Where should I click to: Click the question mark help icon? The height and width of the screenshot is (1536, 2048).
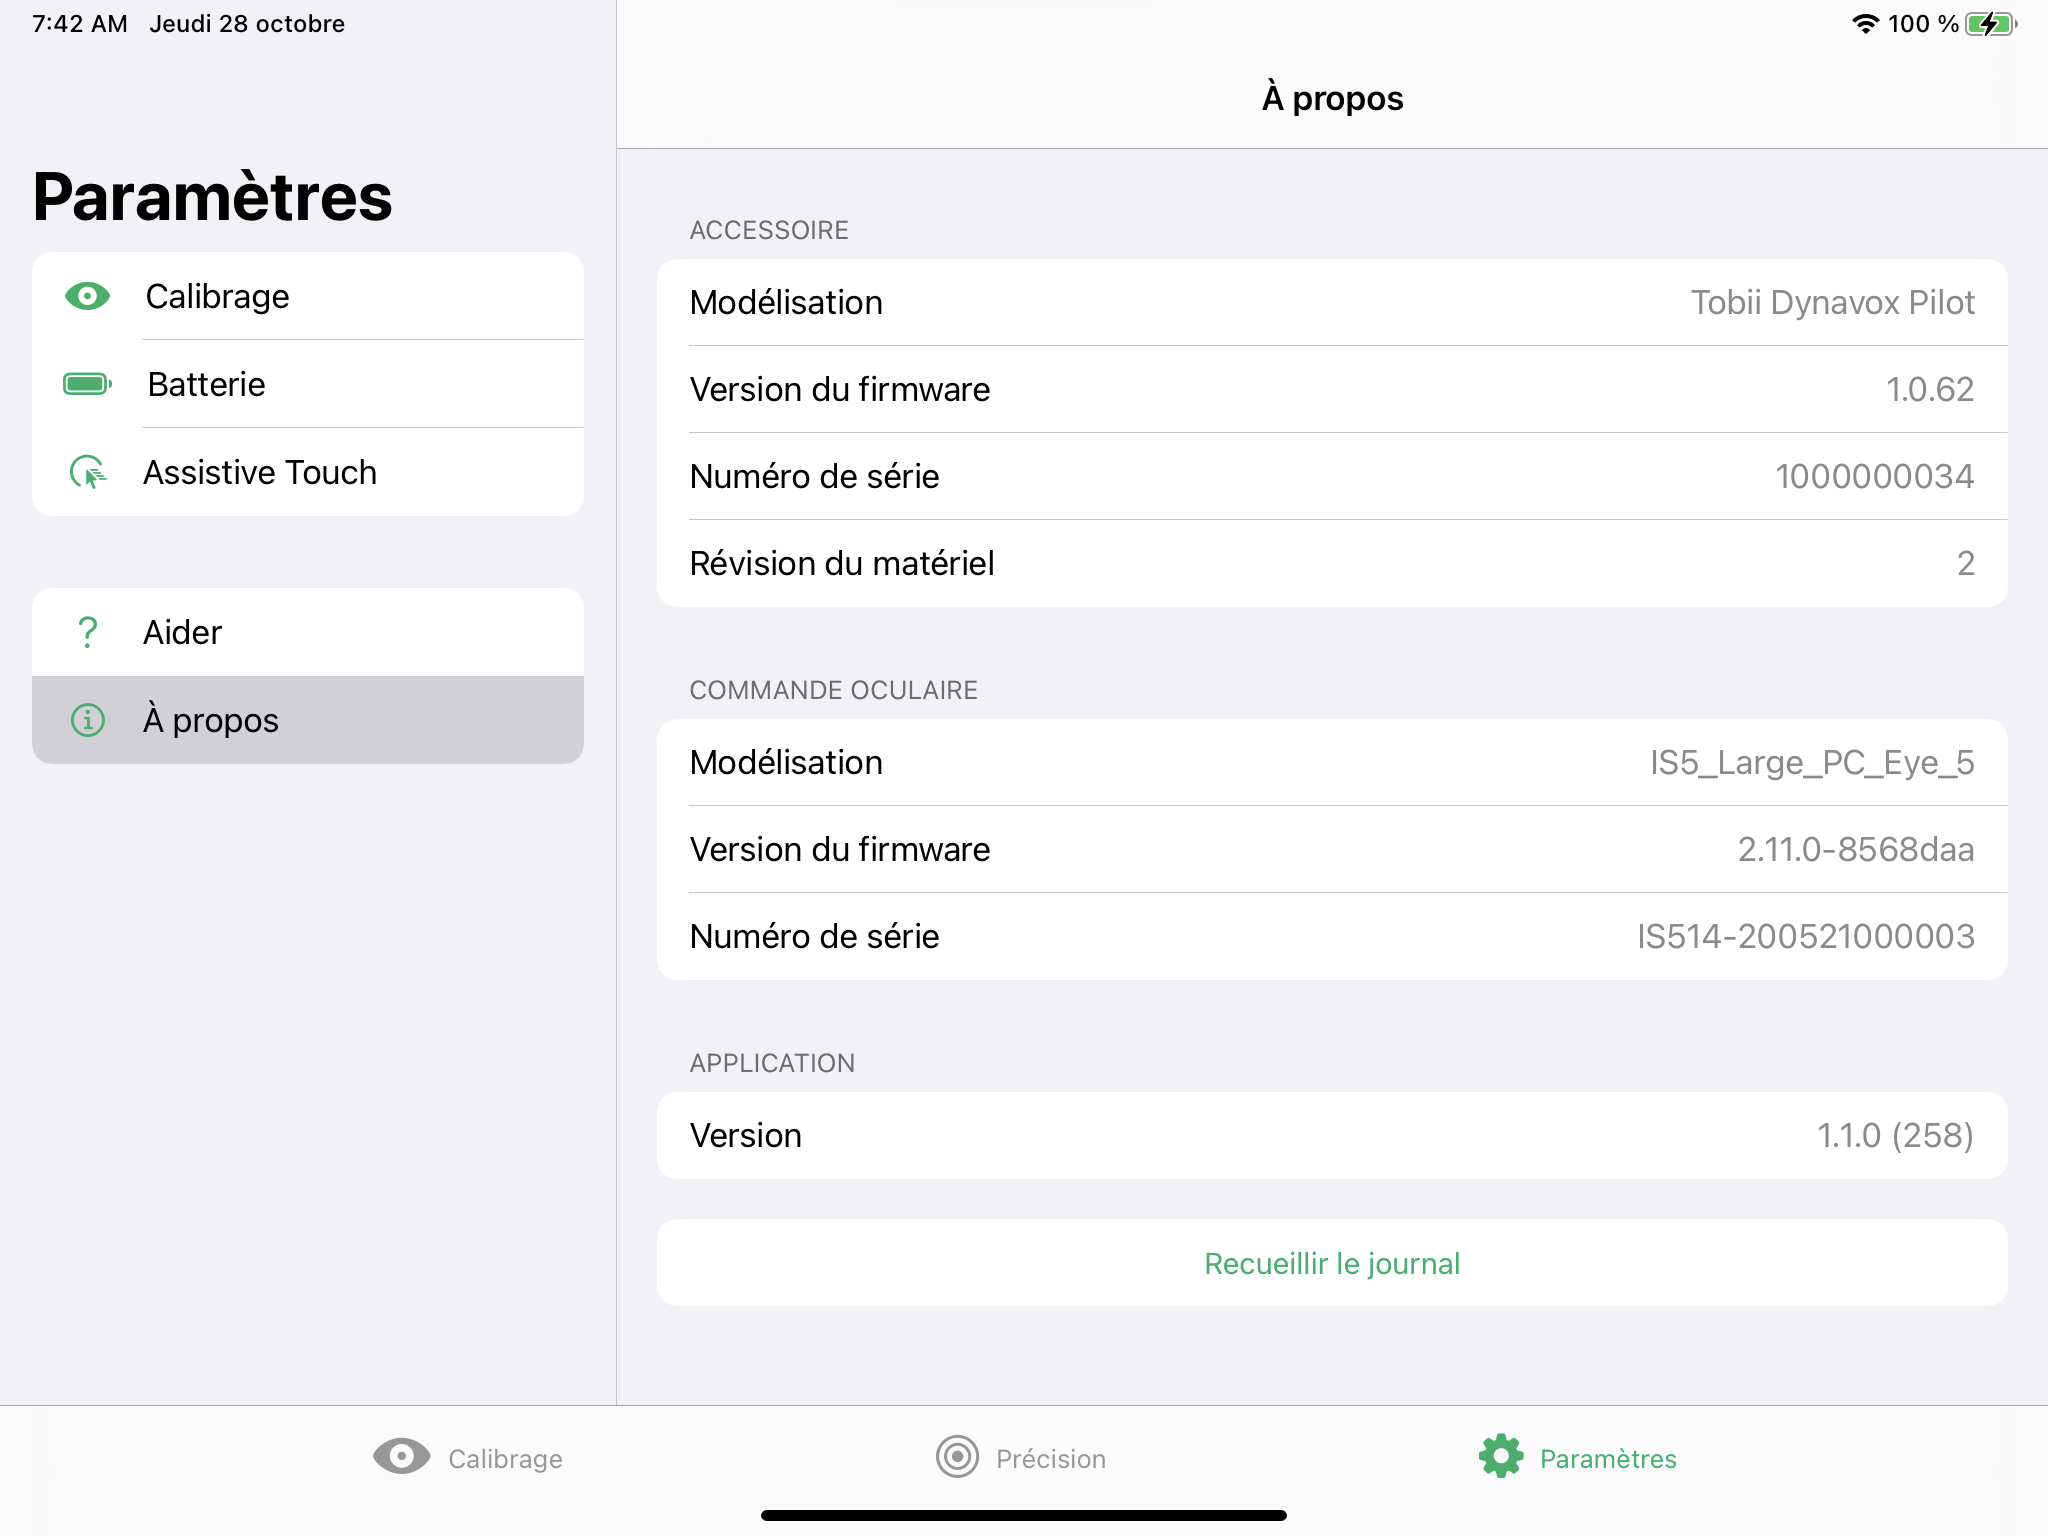(x=88, y=632)
